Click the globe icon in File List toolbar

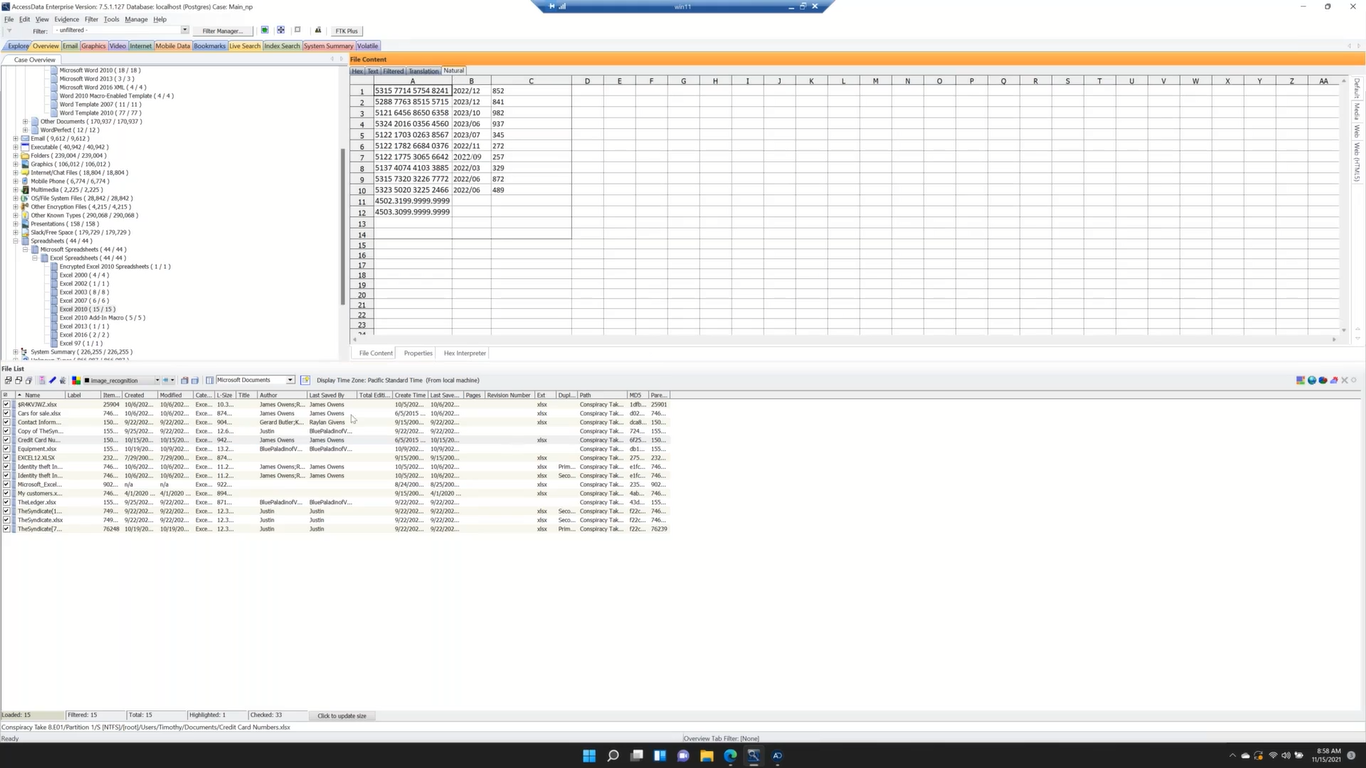click(x=1312, y=380)
